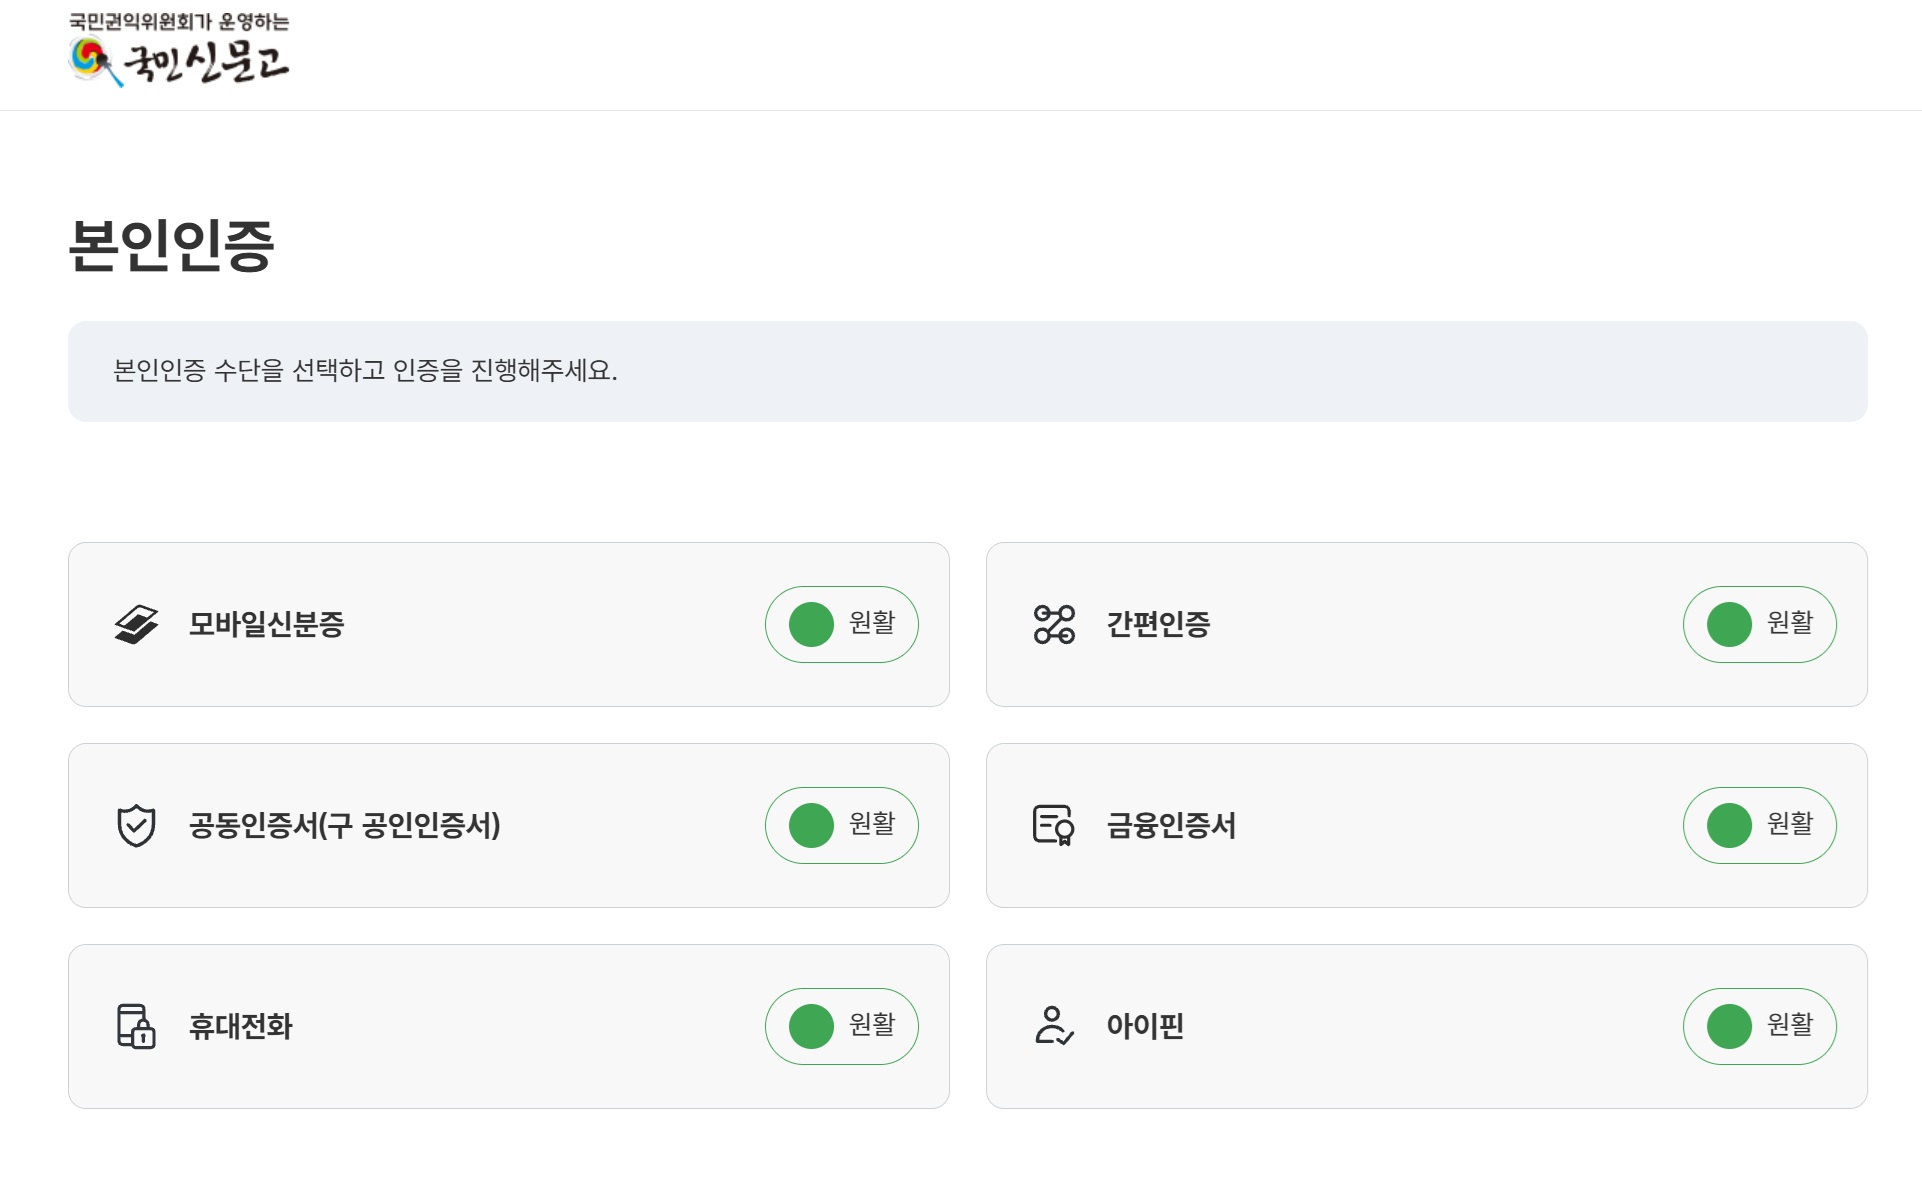
Task: Choose 모바일신분증 to start verification
Action: coord(507,623)
